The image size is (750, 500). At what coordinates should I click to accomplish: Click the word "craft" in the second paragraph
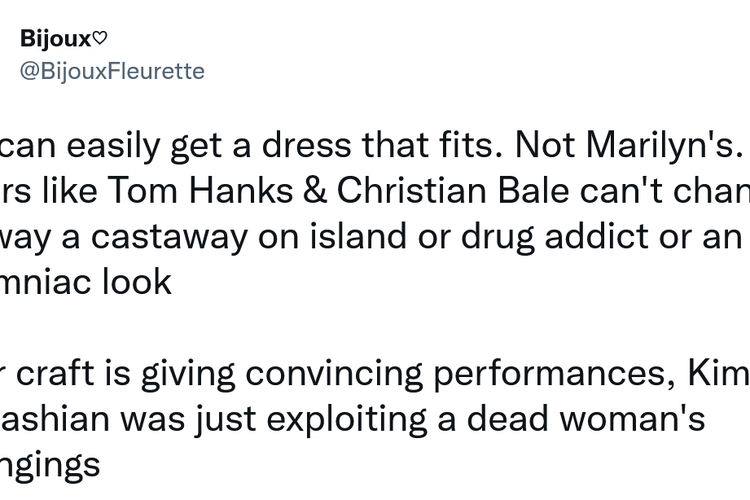66,373
